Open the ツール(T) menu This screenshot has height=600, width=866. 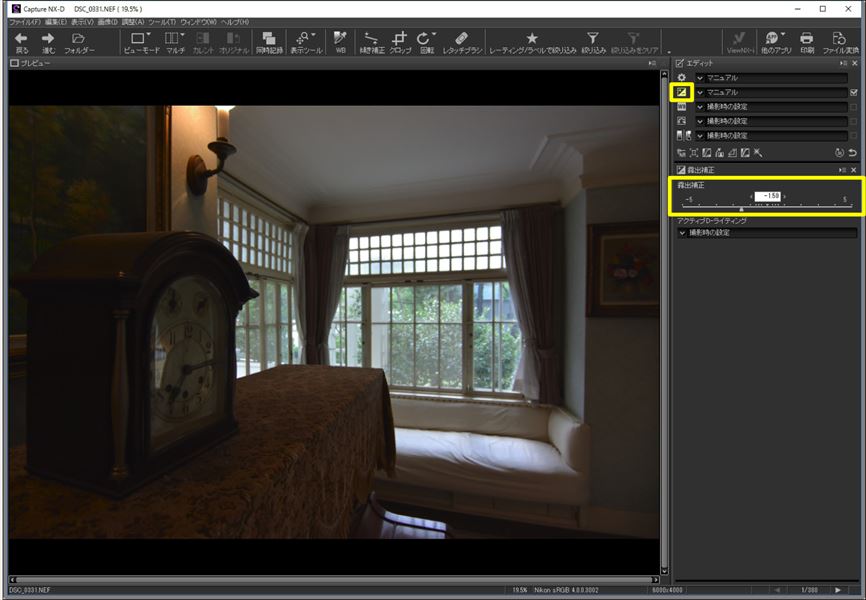[x=162, y=22]
